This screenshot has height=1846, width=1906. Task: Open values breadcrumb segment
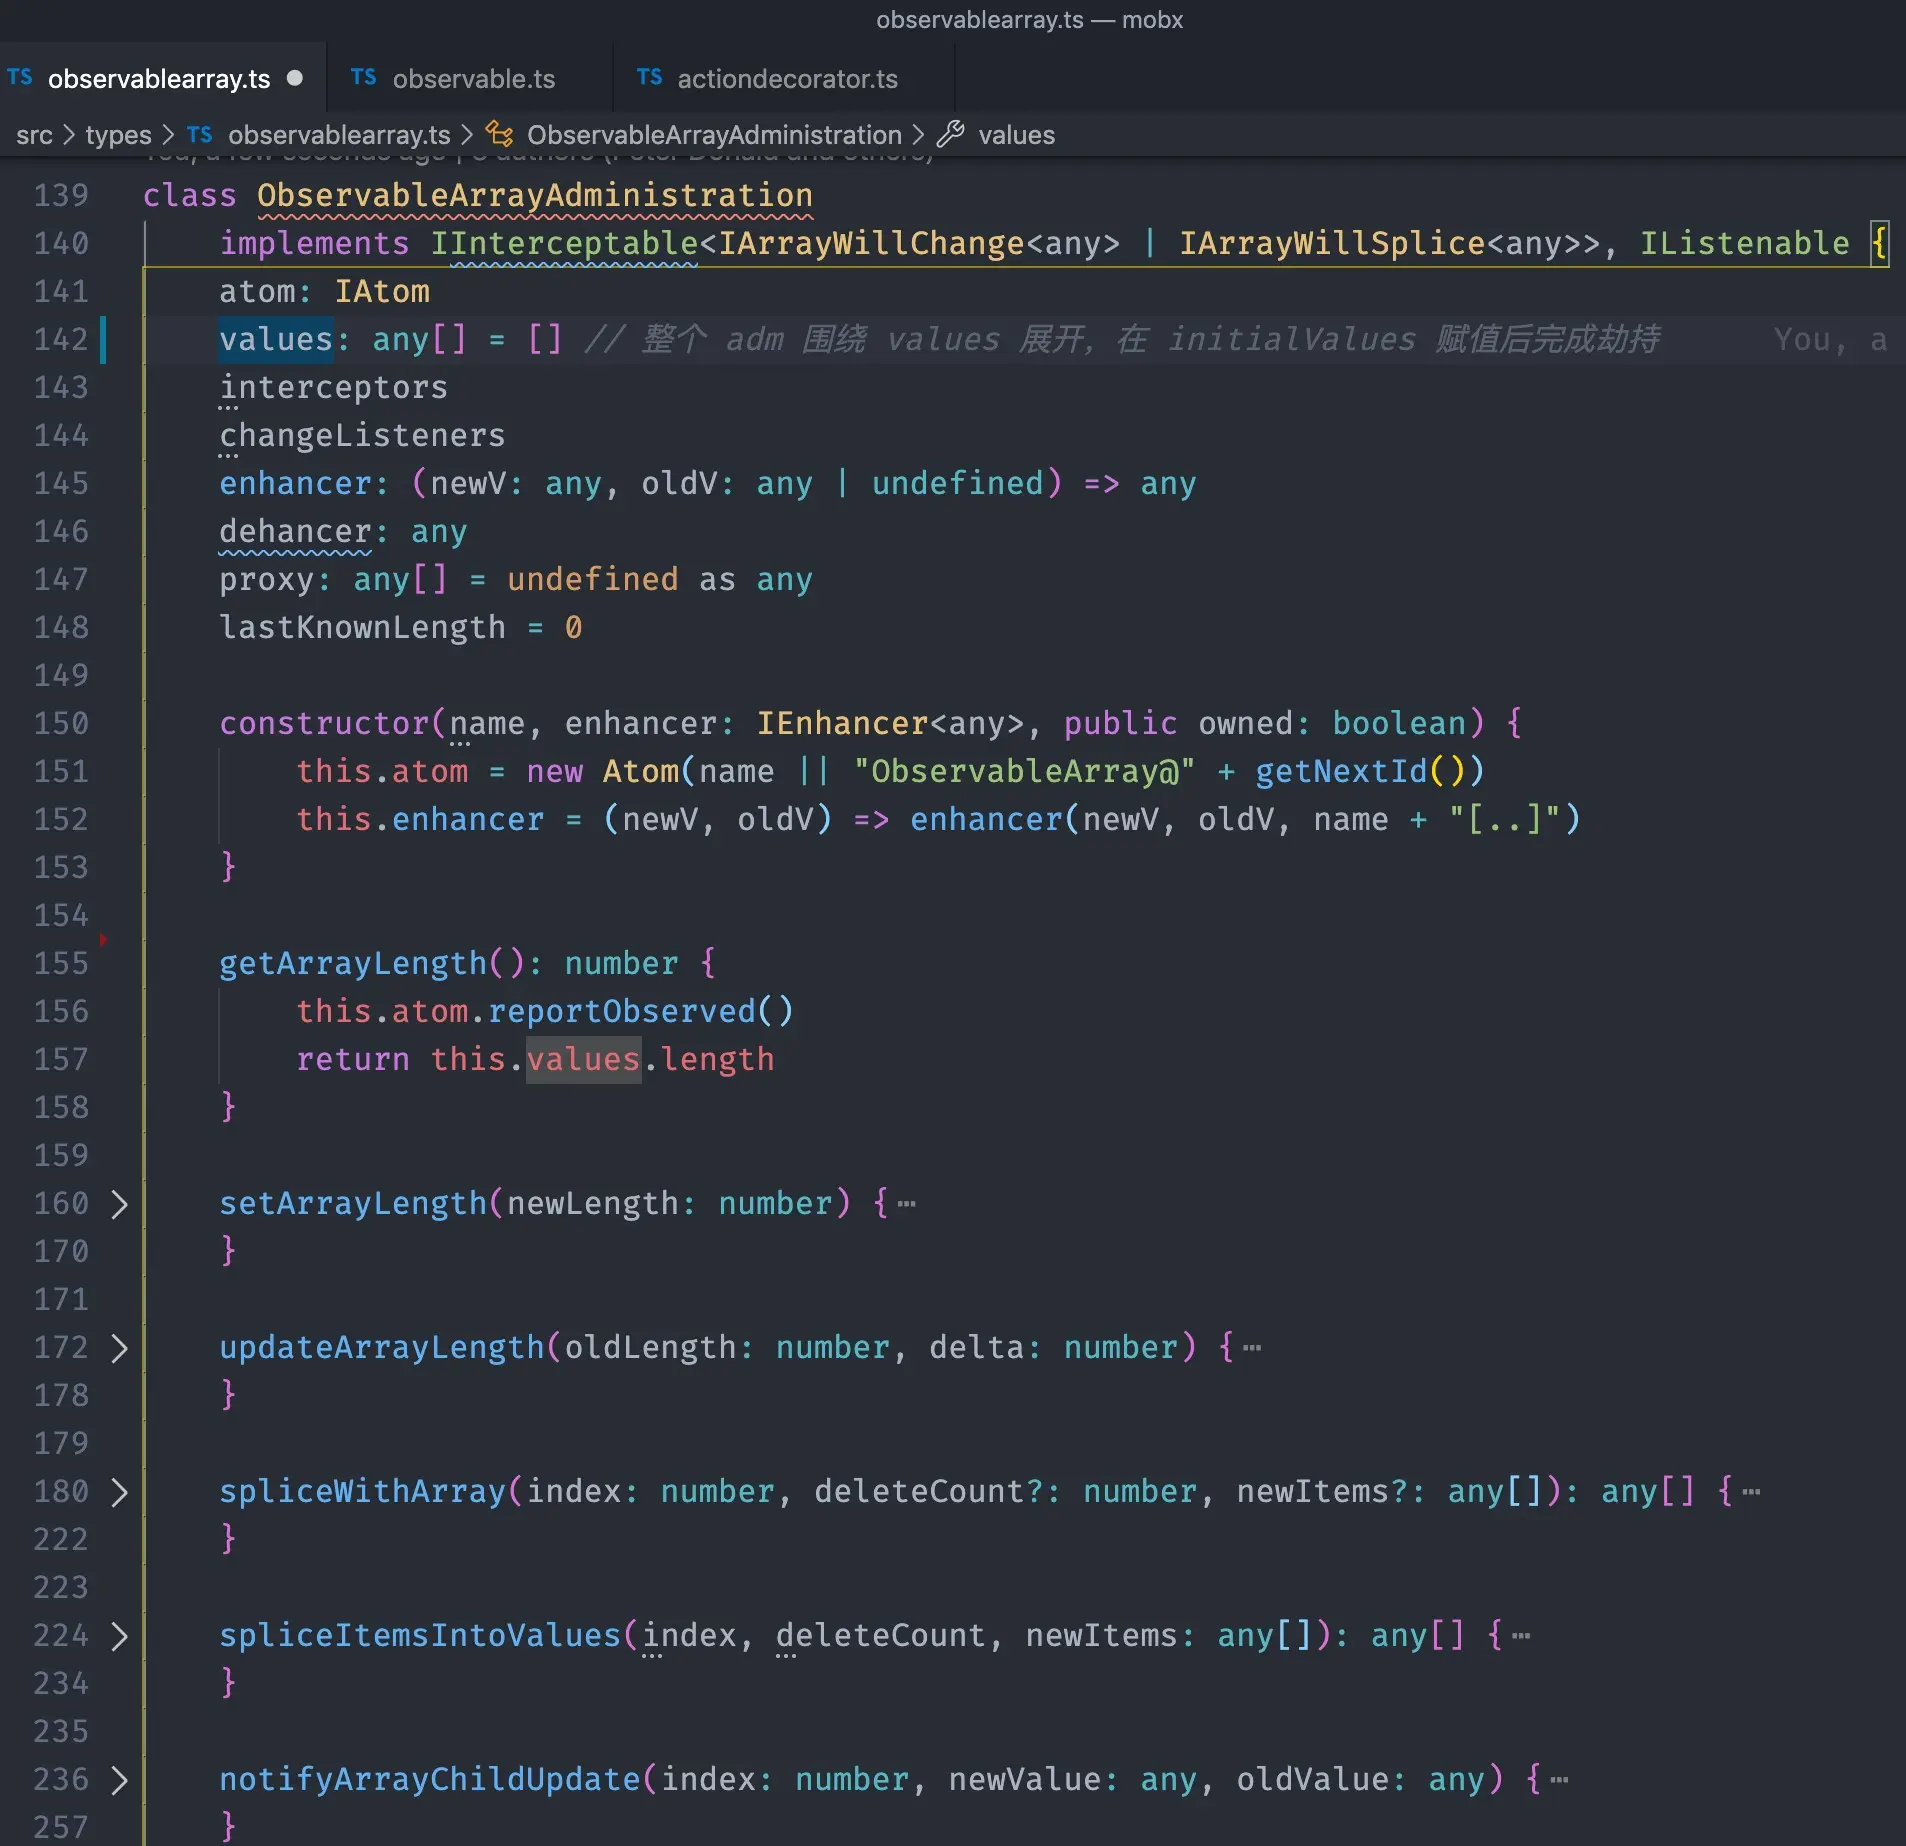pyautogui.click(x=1016, y=135)
